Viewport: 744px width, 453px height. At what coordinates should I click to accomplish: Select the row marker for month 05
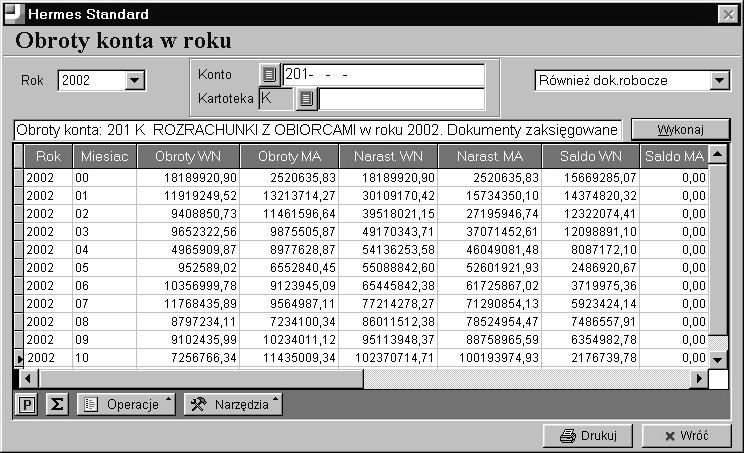pos(19,268)
